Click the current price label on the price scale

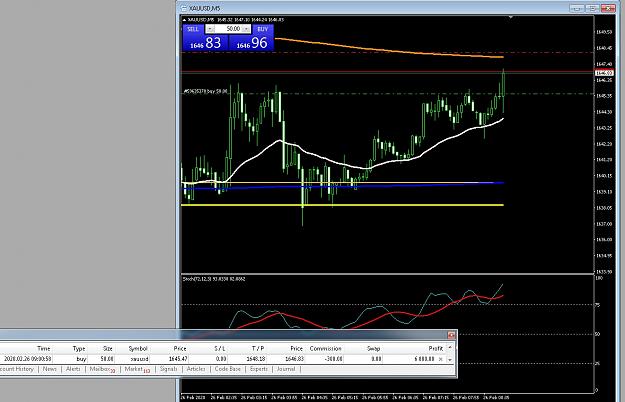603,73
